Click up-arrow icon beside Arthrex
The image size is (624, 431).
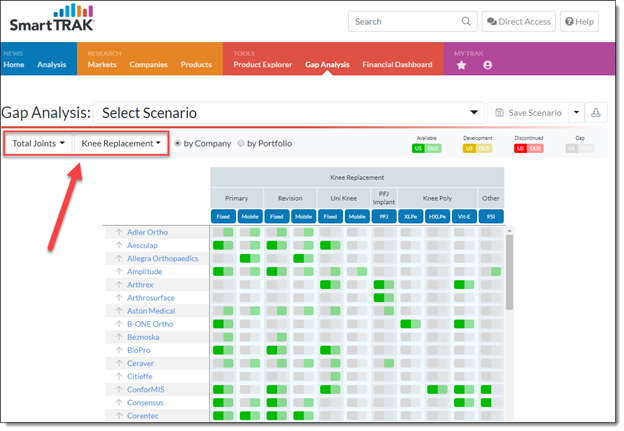click(x=119, y=285)
